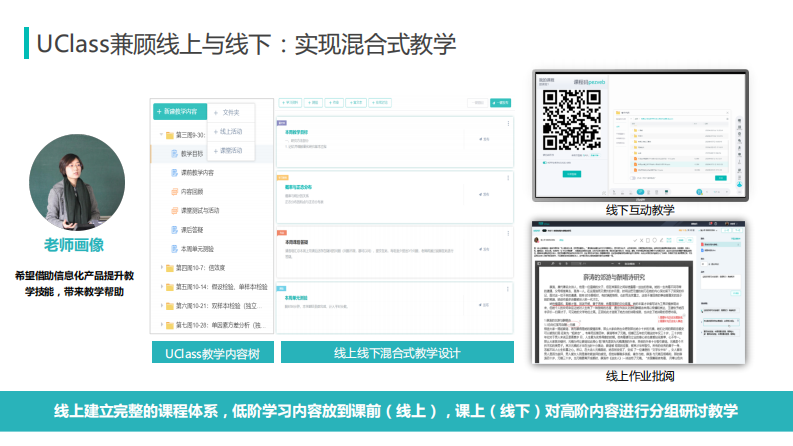Open the 本周教学目标 card title

296,132
